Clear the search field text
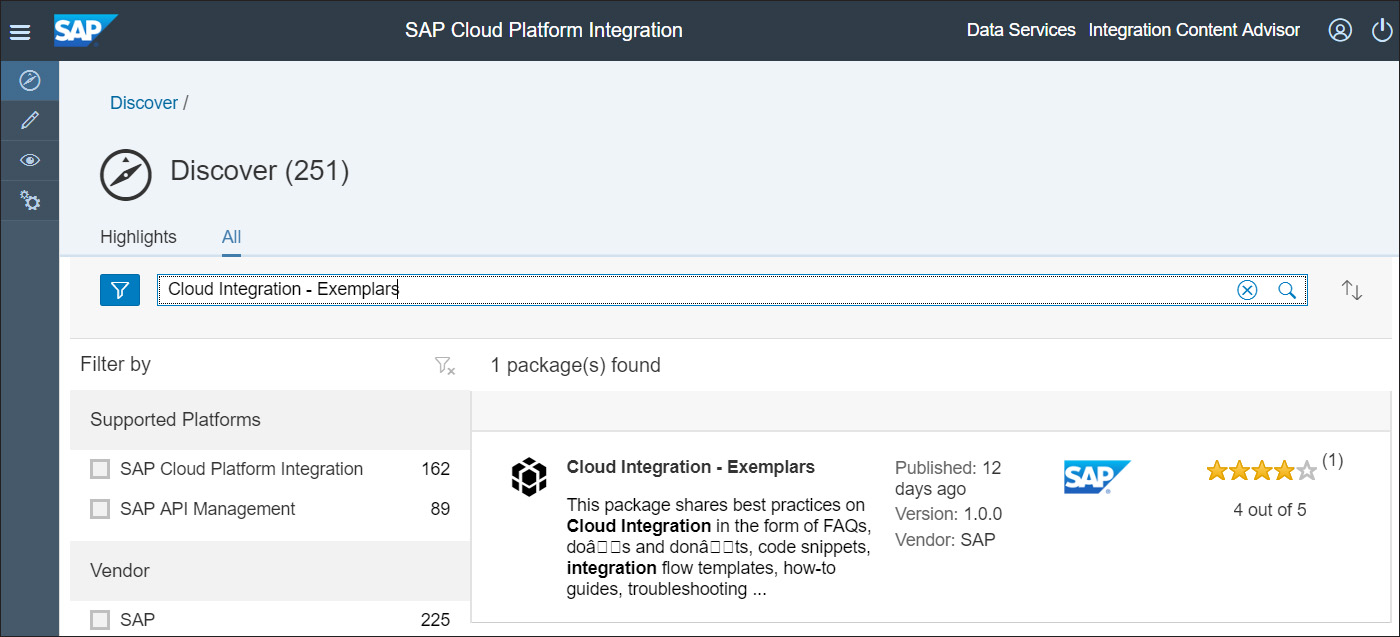 pos(1247,290)
